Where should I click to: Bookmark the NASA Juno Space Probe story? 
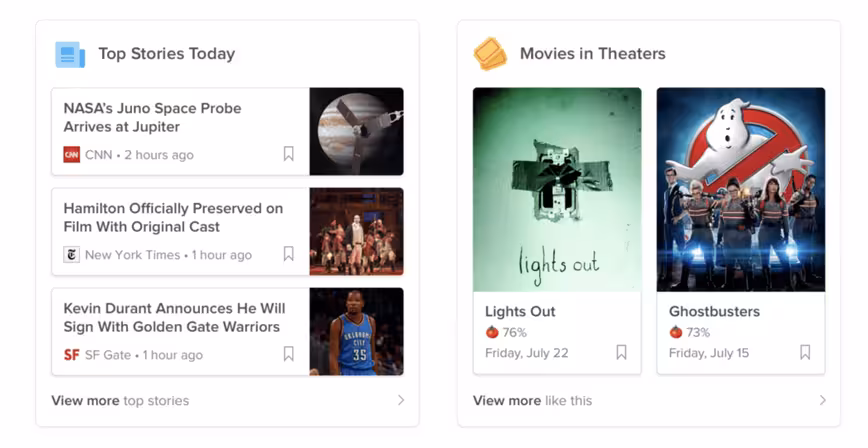[x=288, y=153]
